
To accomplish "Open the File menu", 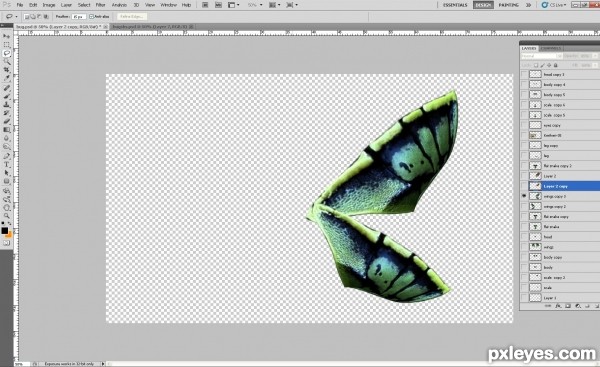I will click(x=20, y=5).
